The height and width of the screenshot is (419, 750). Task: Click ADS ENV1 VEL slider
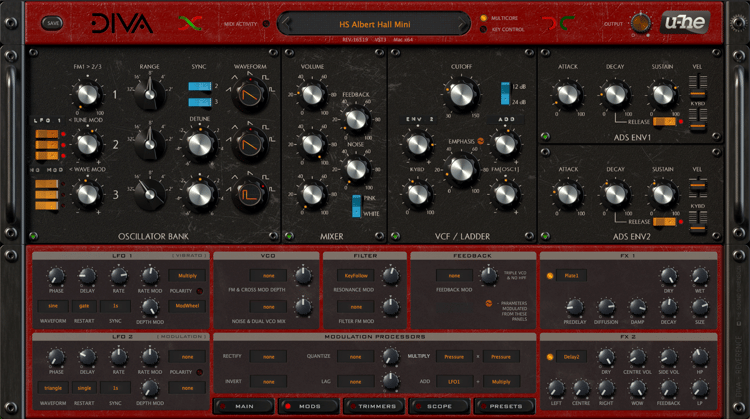point(697,86)
